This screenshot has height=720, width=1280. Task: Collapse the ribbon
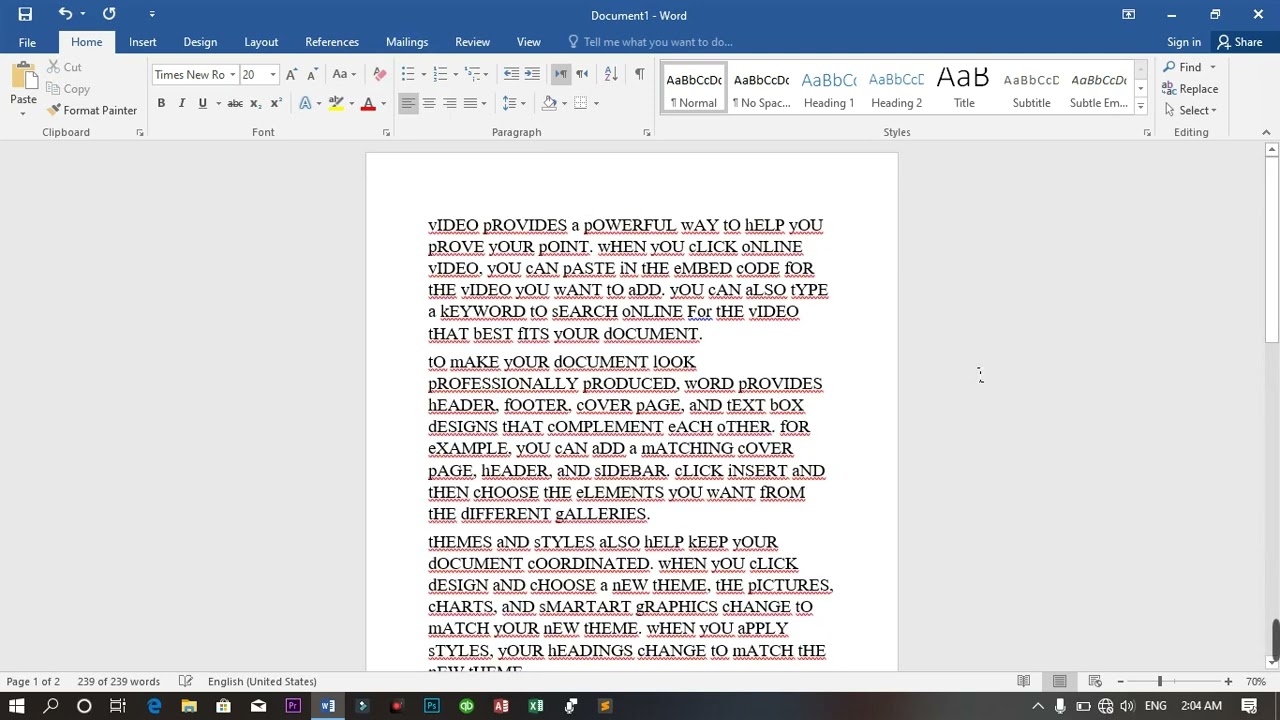[x=1265, y=132]
